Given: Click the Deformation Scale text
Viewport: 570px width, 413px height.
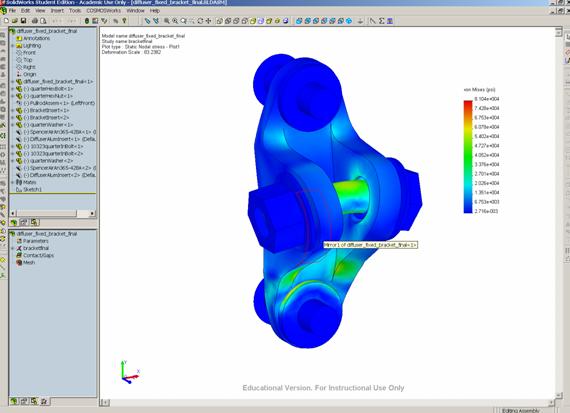Looking at the screenshot, I should coord(131,52).
